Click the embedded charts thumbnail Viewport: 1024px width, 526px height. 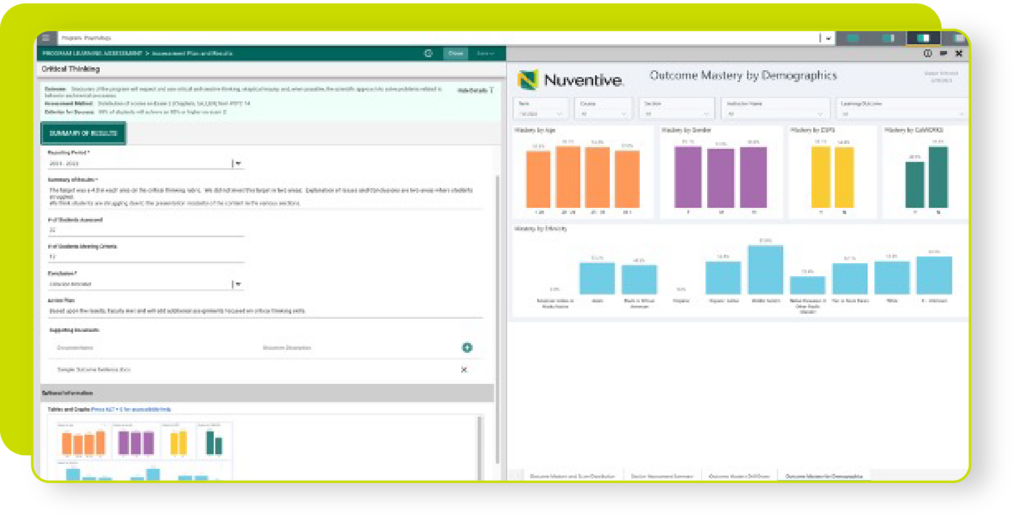[145, 451]
